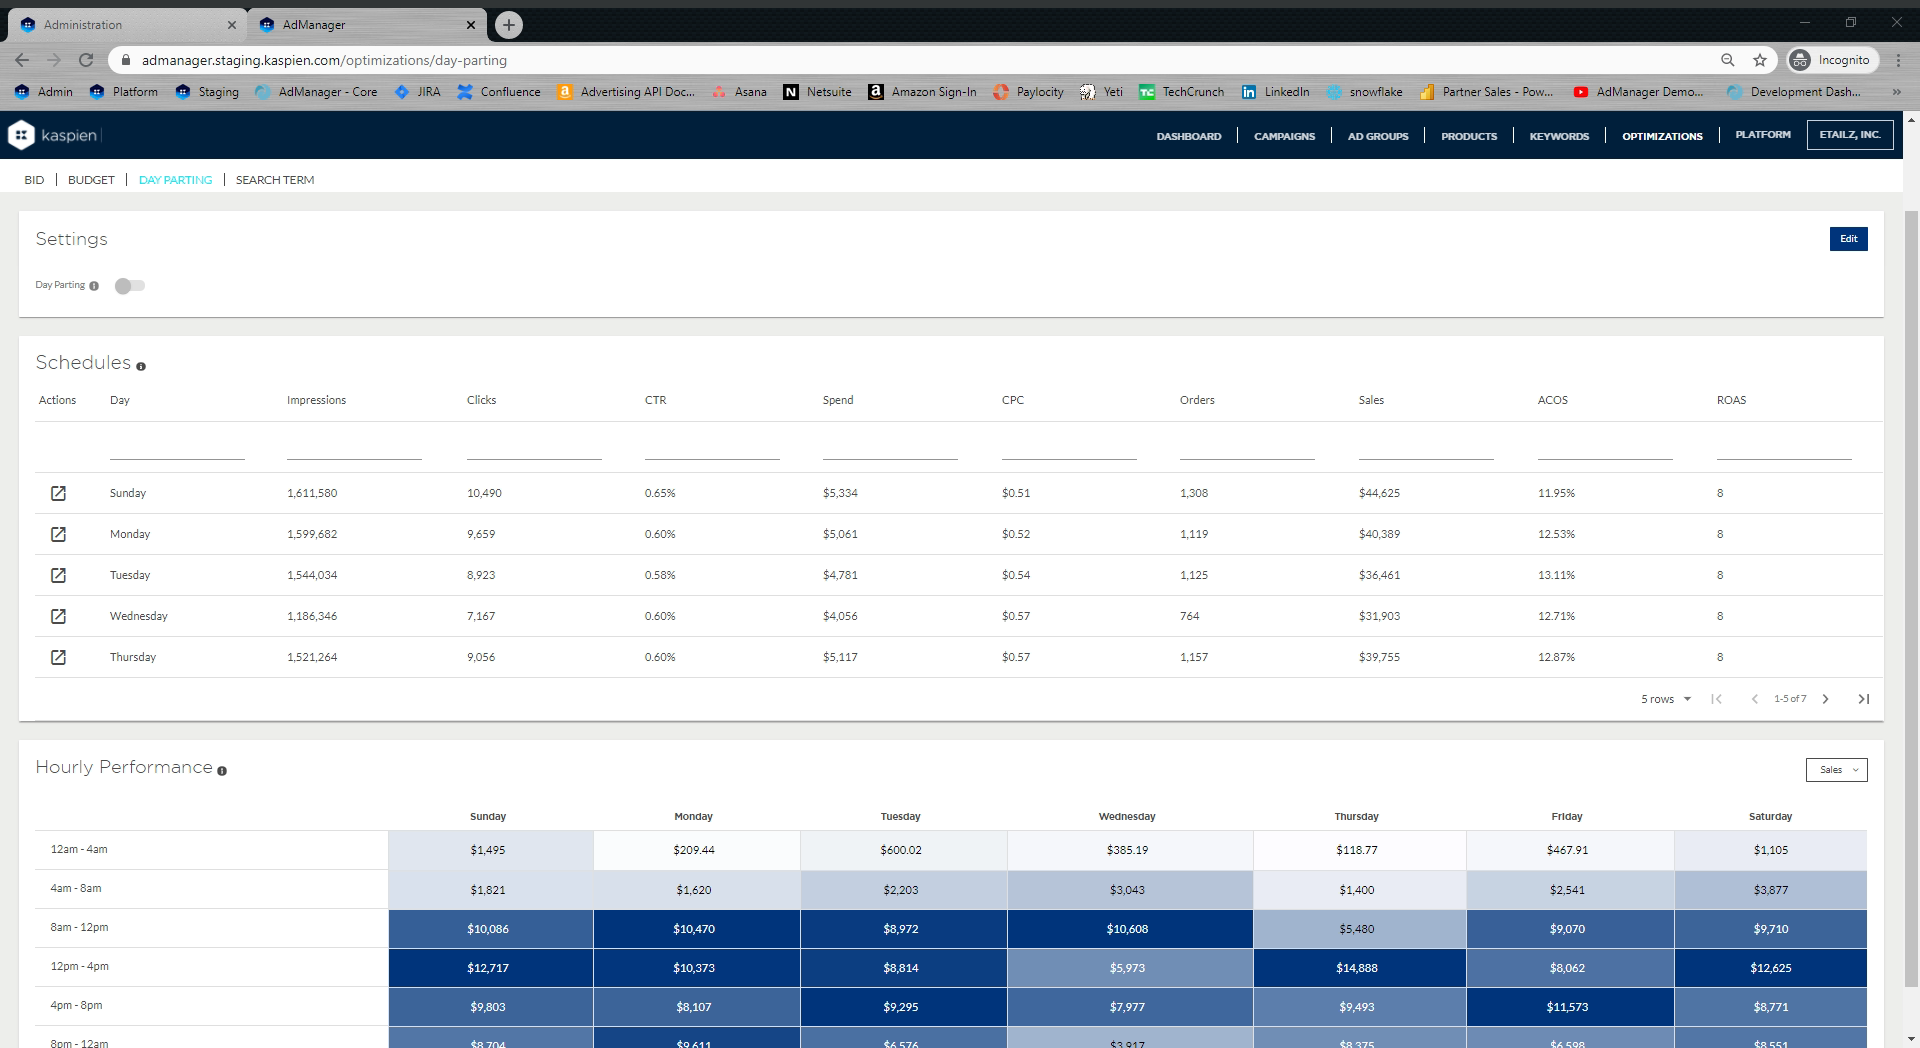Open the Thursday schedule edit icon
This screenshot has height=1048, width=1920.
pyautogui.click(x=58, y=657)
